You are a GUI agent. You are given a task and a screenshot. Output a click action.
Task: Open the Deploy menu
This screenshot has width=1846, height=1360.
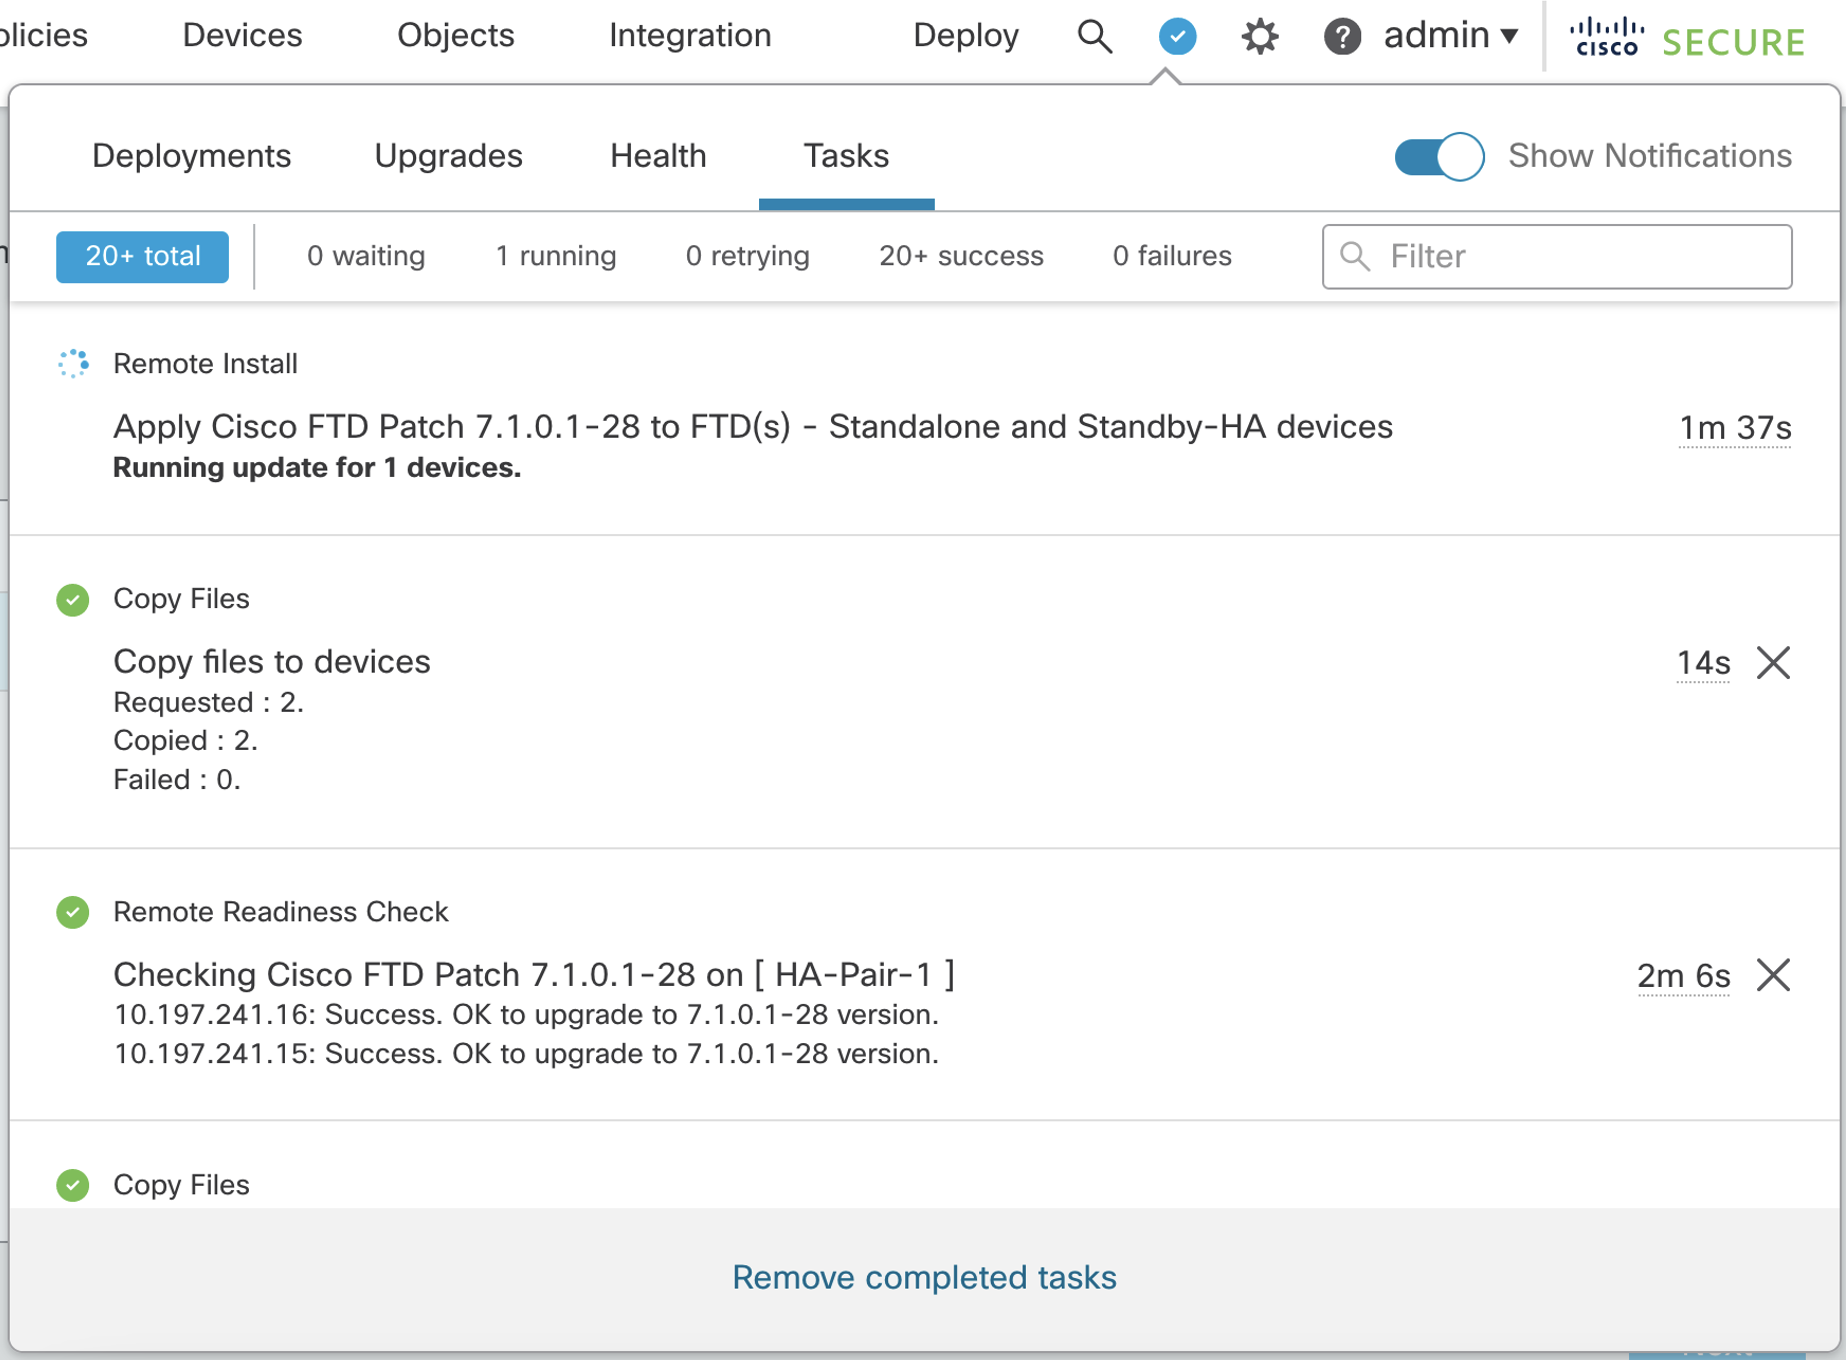click(x=966, y=35)
